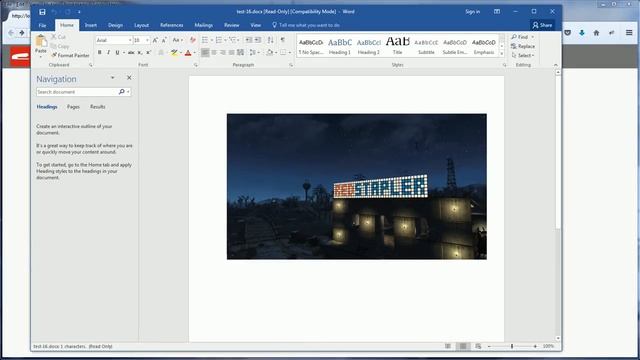Toggle Bold formatting
The height and width of the screenshot is (360, 640).
coord(99,53)
